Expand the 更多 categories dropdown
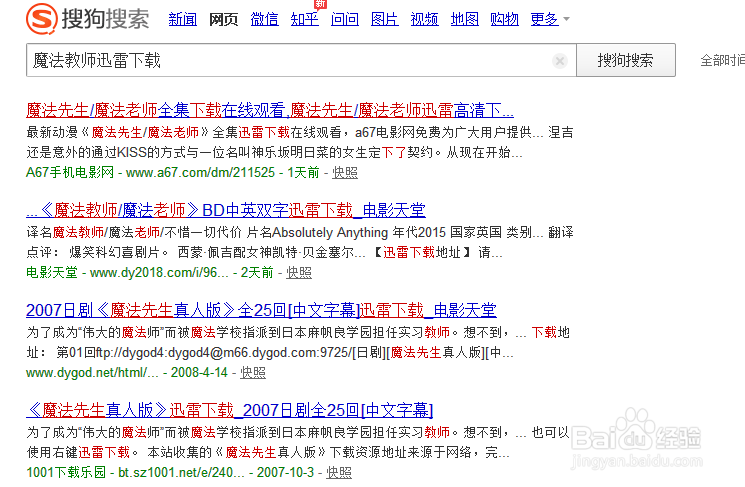The width and height of the screenshot is (745, 487). [x=550, y=19]
